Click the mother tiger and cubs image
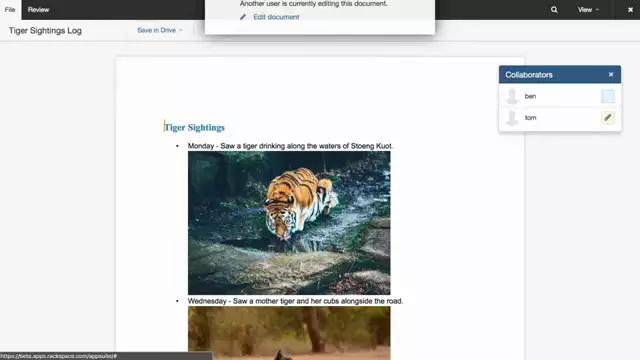The image size is (640, 360). click(x=289, y=333)
